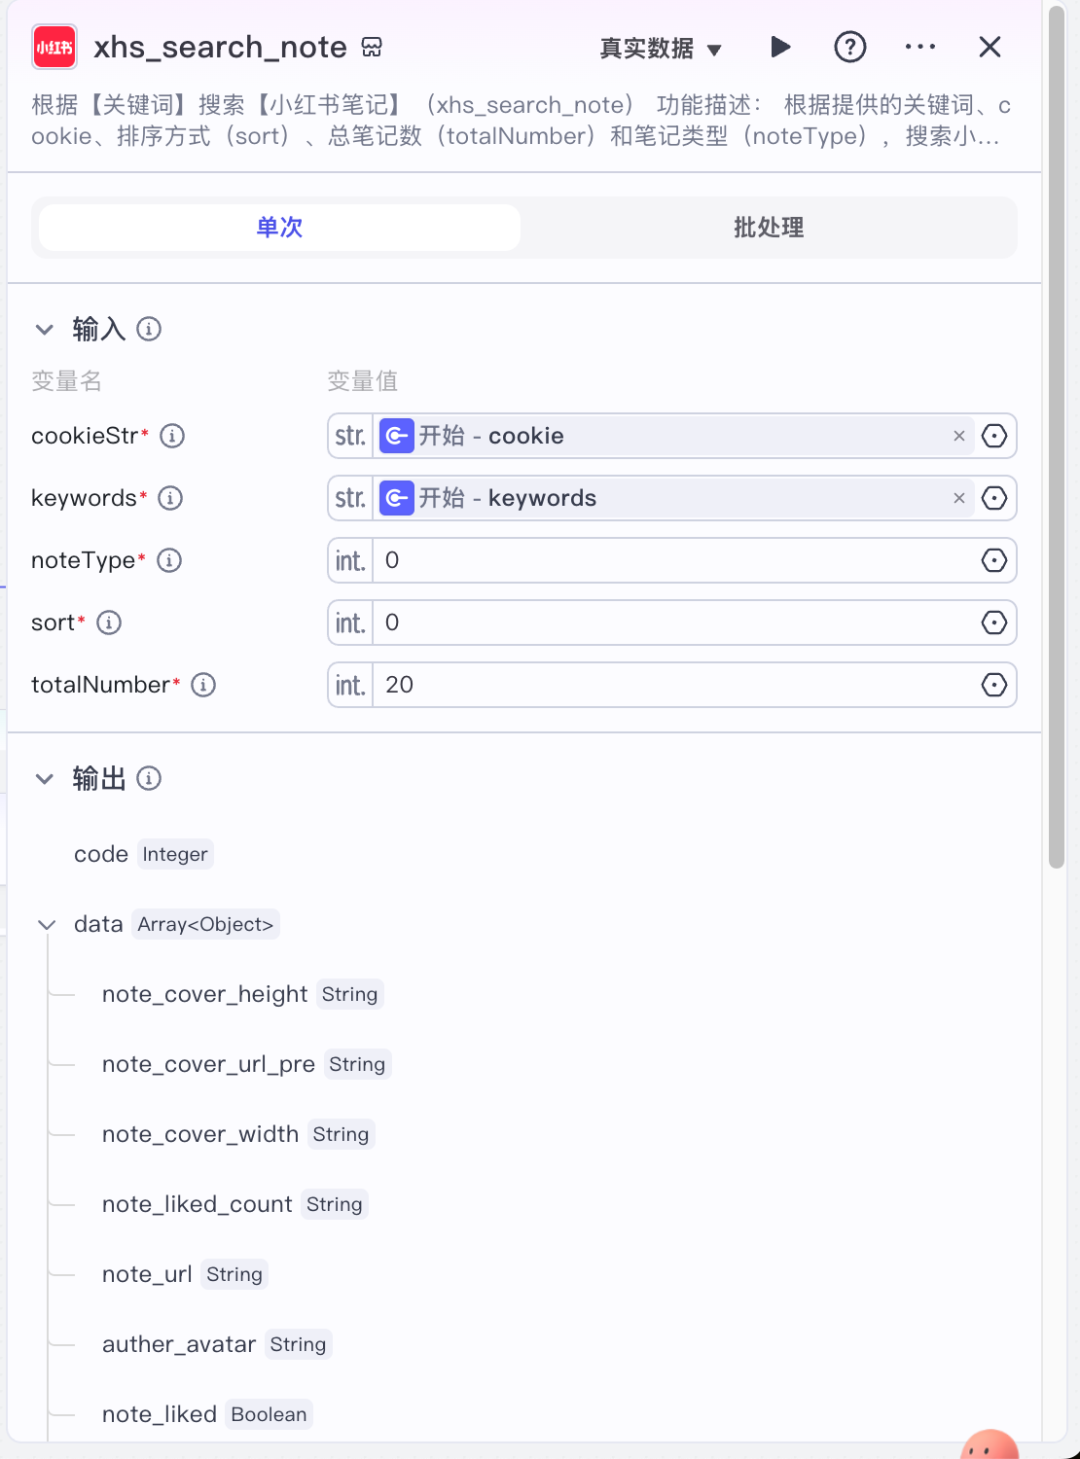1080x1459 pixels.
Task: Click the 变量名 column header
Action: click(66, 381)
